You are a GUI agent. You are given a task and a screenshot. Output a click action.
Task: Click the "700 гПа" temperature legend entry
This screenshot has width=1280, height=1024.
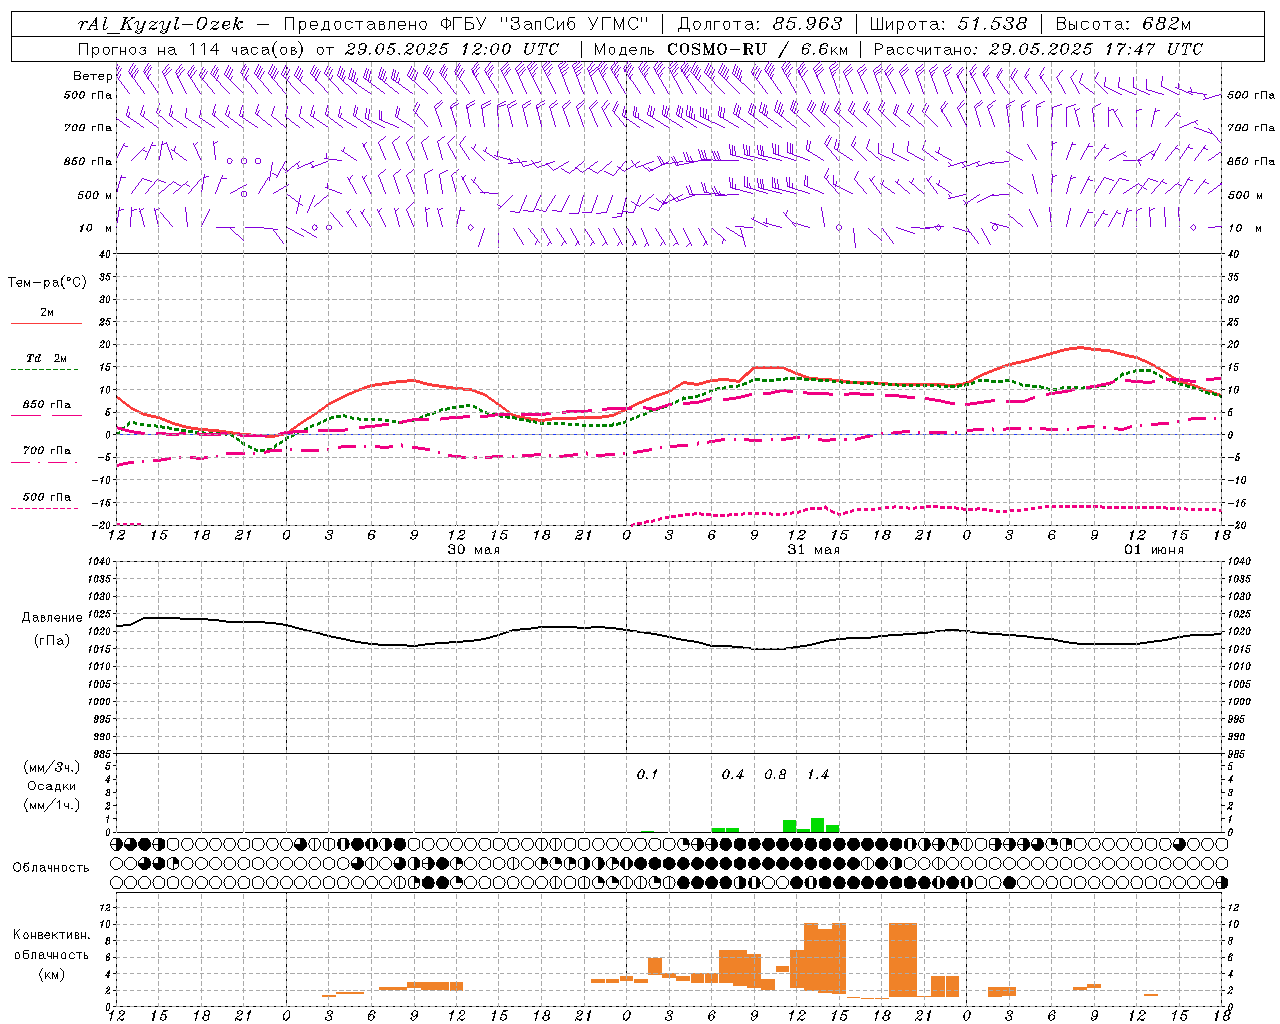pos(47,451)
